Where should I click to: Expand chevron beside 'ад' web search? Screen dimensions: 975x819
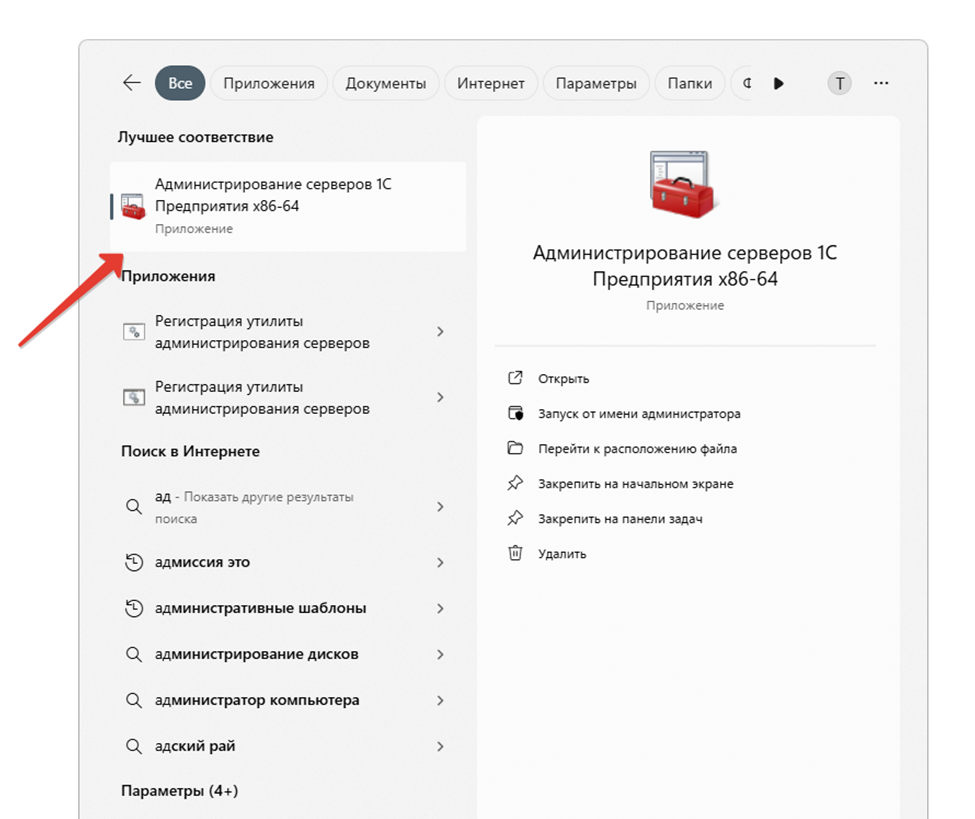pos(440,507)
